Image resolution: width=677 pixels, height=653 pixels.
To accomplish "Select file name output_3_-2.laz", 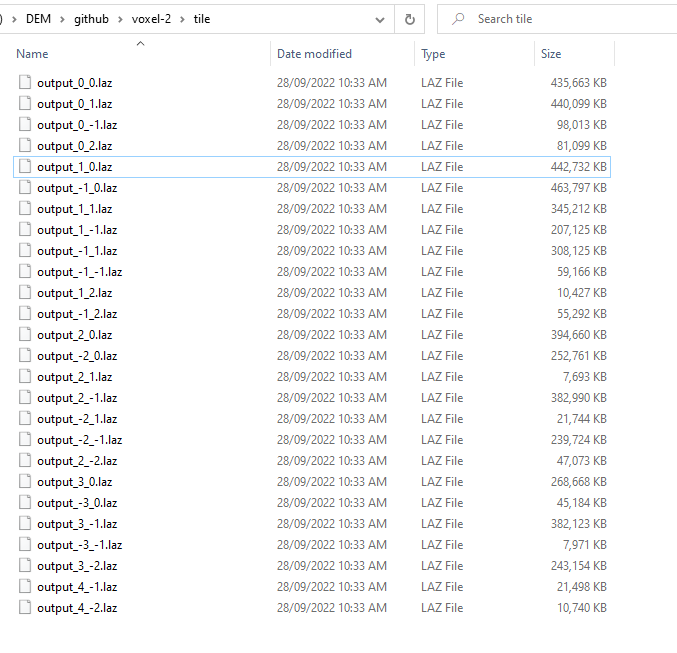I will pos(77,566).
